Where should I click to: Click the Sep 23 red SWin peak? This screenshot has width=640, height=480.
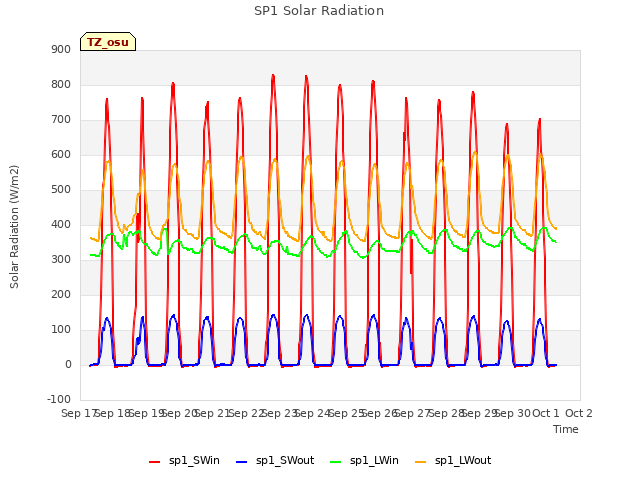(273, 76)
